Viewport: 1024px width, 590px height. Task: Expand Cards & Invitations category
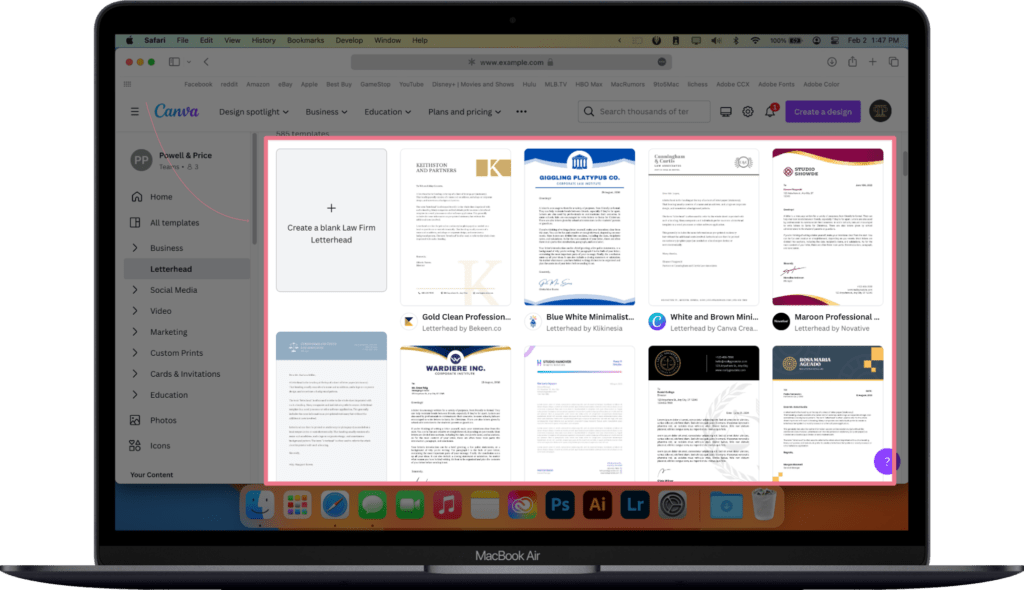(x=135, y=374)
